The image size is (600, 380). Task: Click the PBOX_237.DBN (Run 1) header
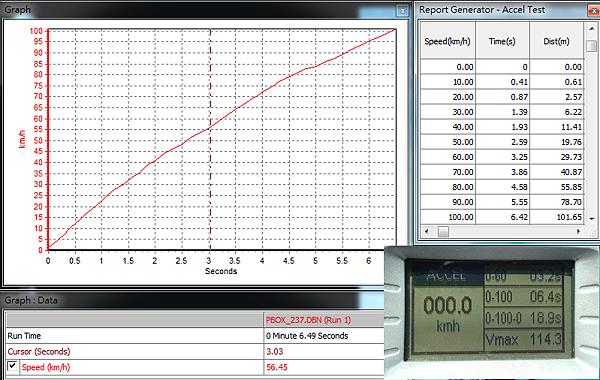tap(308, 320)
